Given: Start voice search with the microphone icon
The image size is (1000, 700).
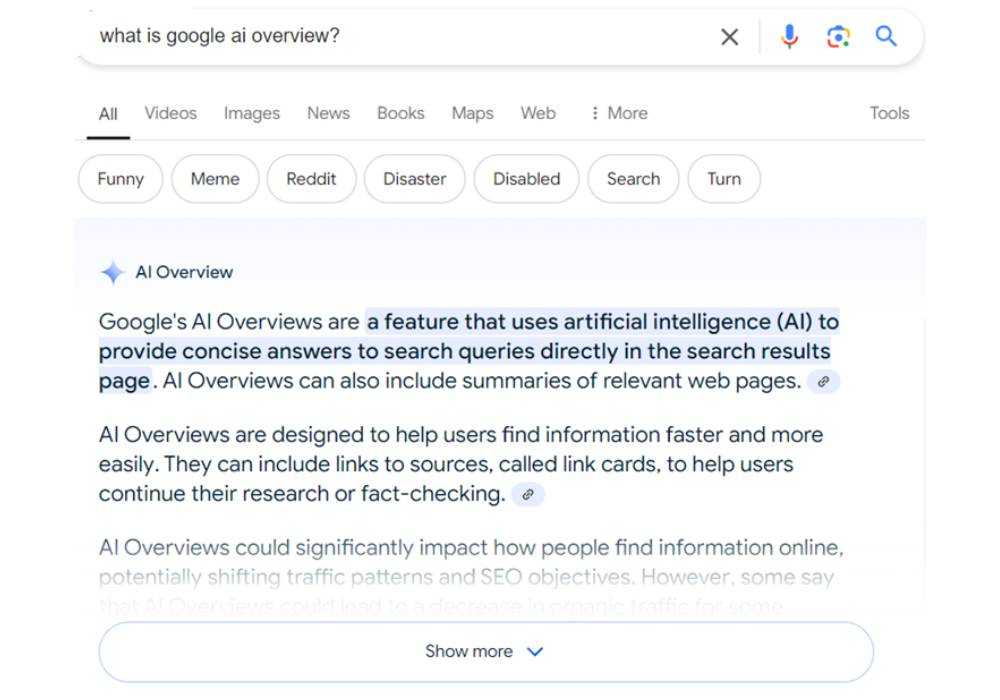Looking at the screenshot, I should pos(789,36).
